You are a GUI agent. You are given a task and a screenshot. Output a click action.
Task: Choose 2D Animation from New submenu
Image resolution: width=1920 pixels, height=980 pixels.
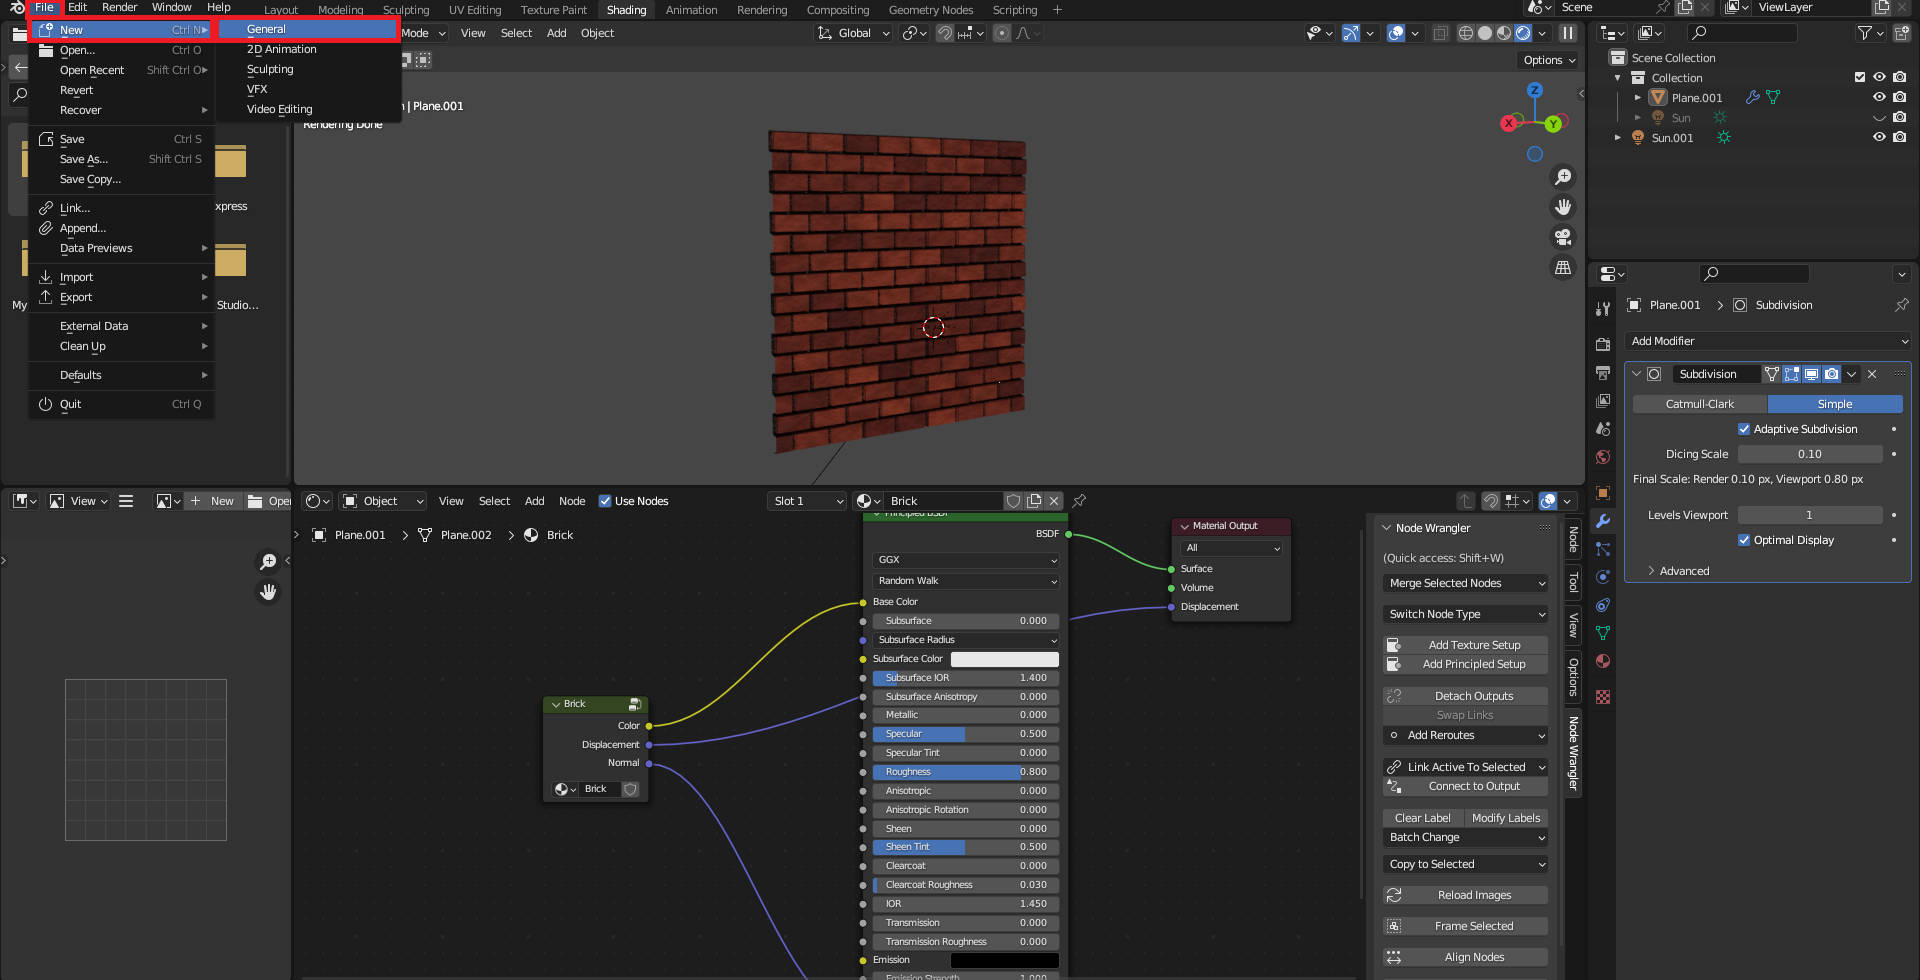282,49
